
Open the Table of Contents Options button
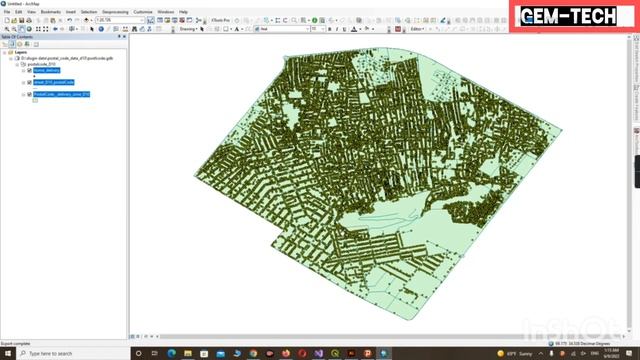click(36, 44)
